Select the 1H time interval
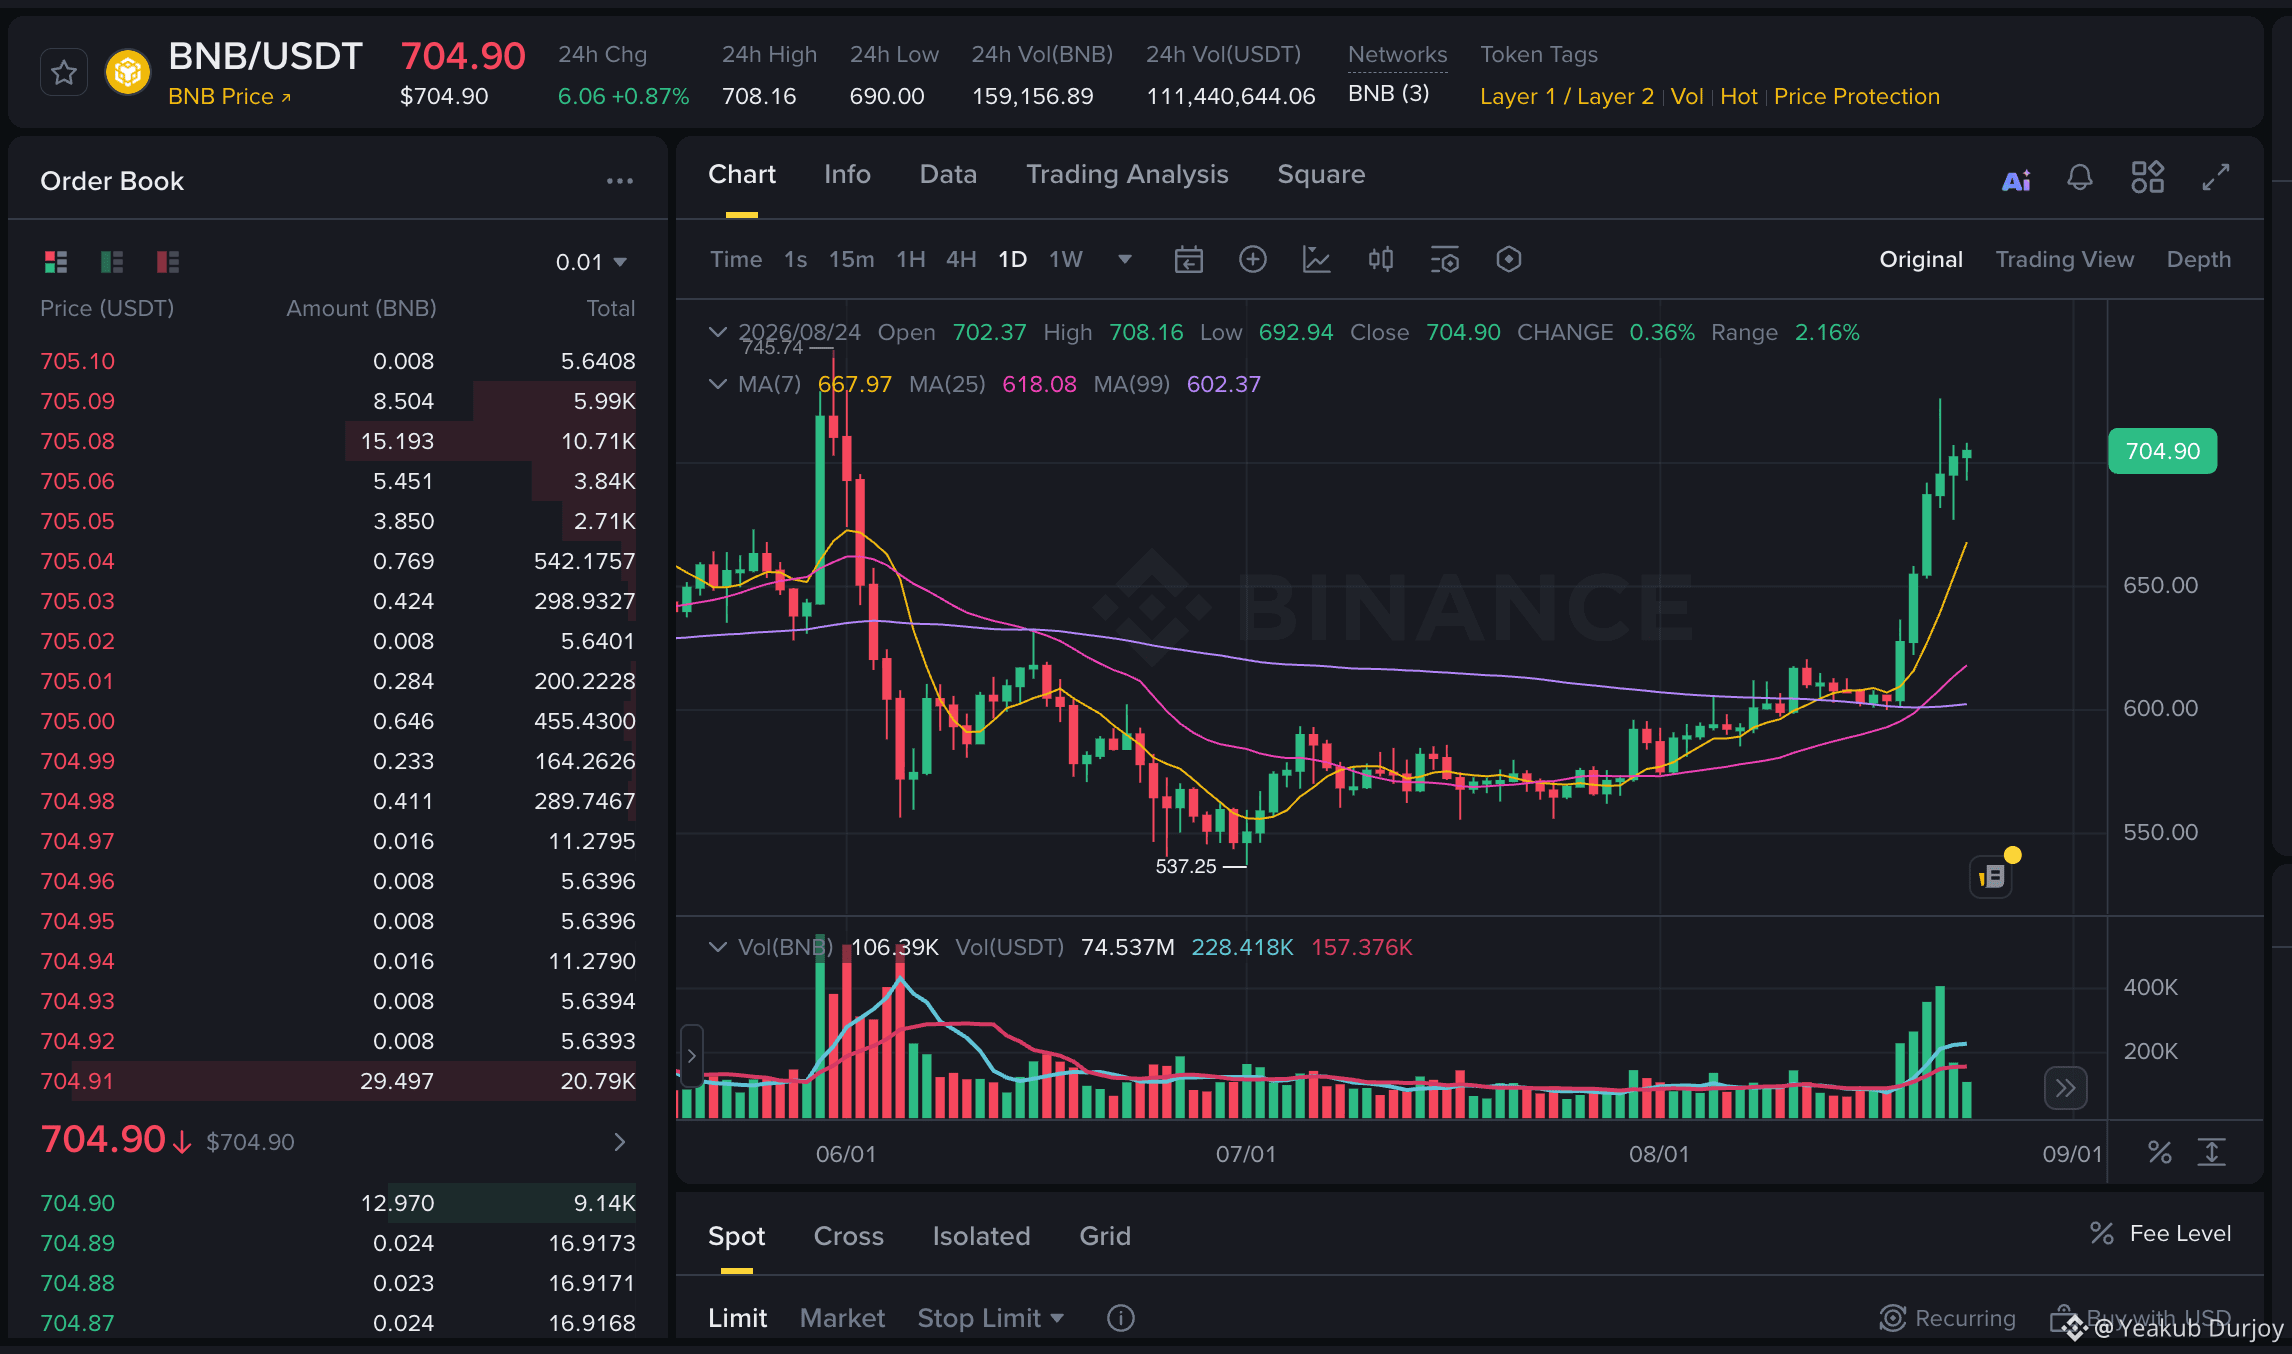Image resolution: width=2292 pixels, height=1354 pixels. point(910,260)
